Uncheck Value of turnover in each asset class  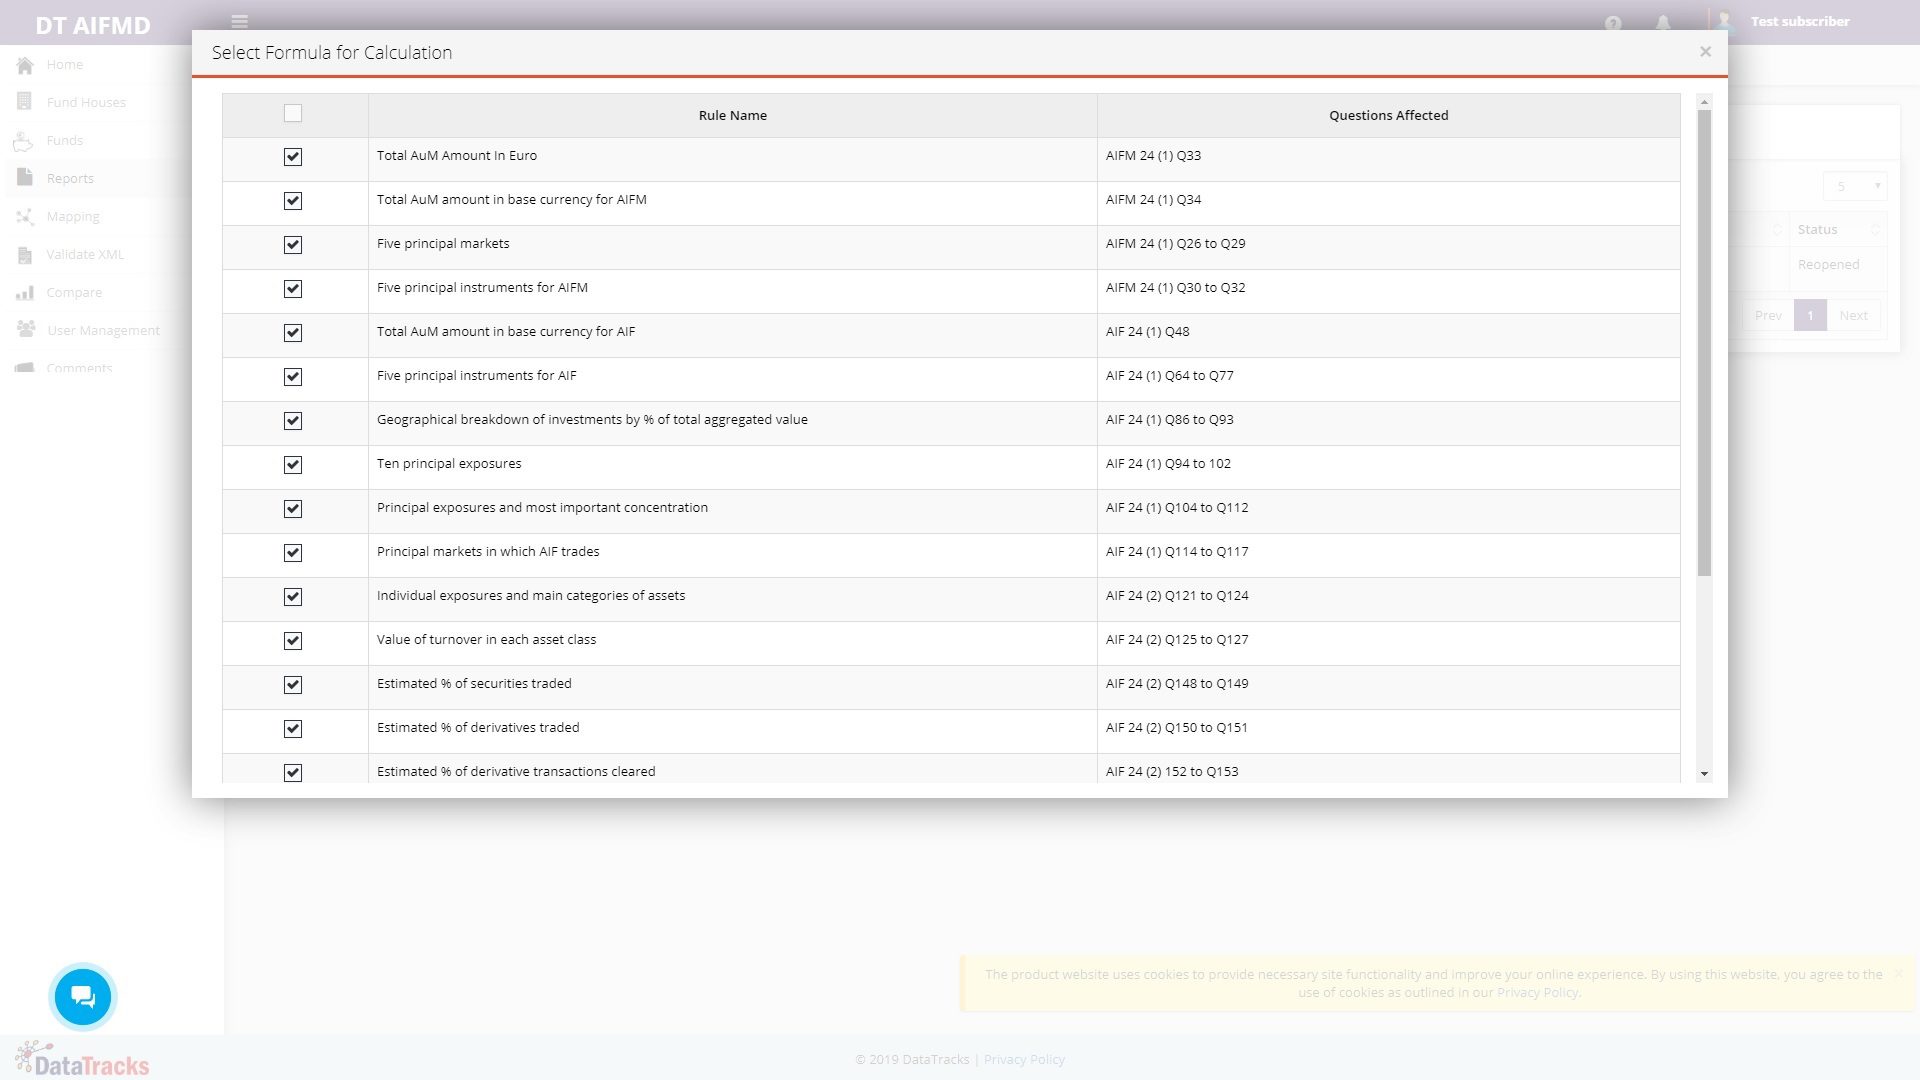point(292,641)
